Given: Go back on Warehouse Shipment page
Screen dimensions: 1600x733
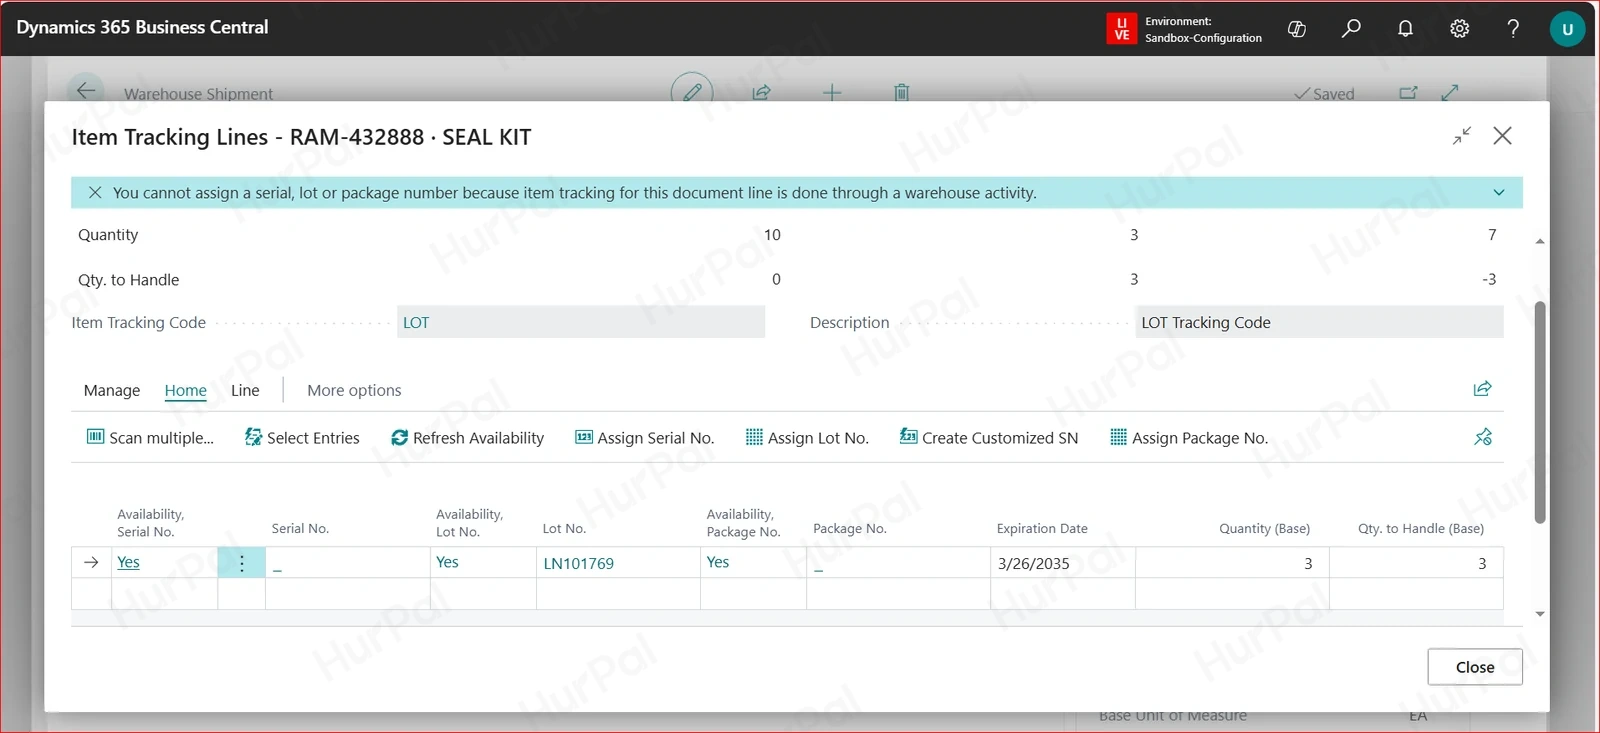Looking at the screenshot, I should point(86,91).
